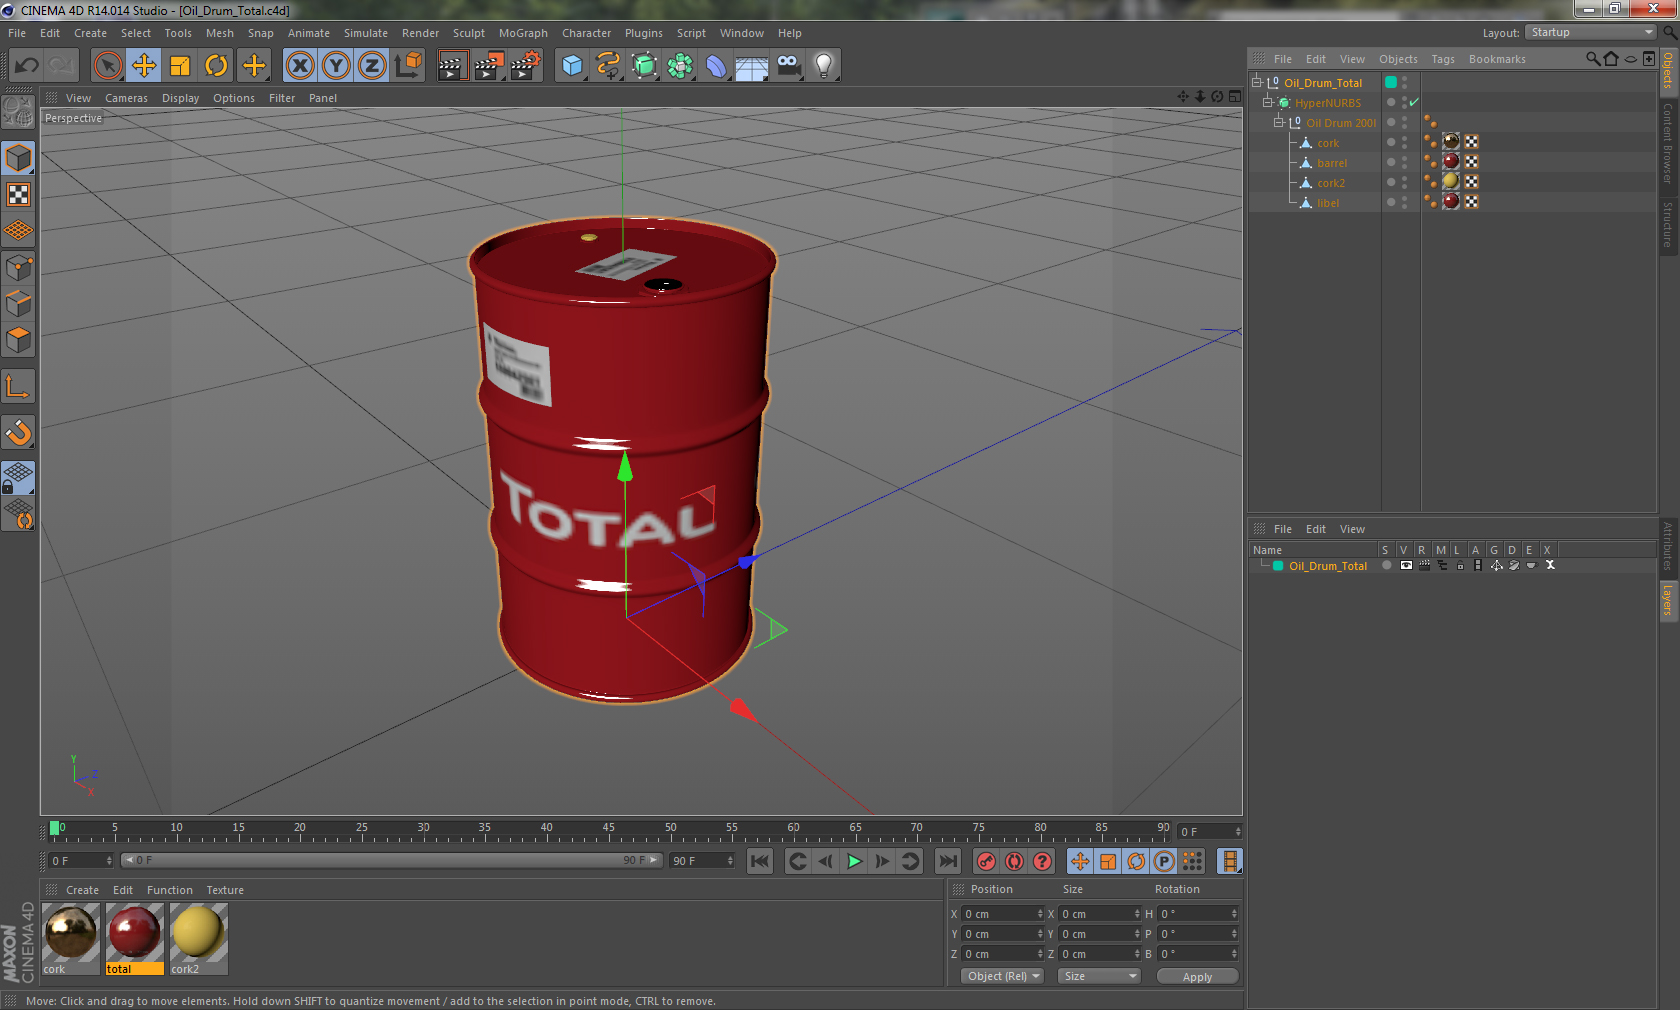Collapse the Oil Drum 200l node
Viewport: 1680px width, 1010px height.
click(x=1278, y=122)
